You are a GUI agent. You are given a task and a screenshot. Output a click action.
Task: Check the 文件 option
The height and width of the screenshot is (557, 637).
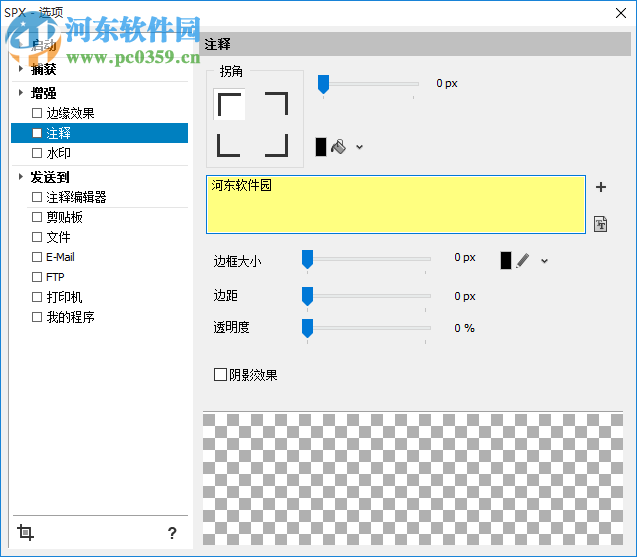coord(37,237)
